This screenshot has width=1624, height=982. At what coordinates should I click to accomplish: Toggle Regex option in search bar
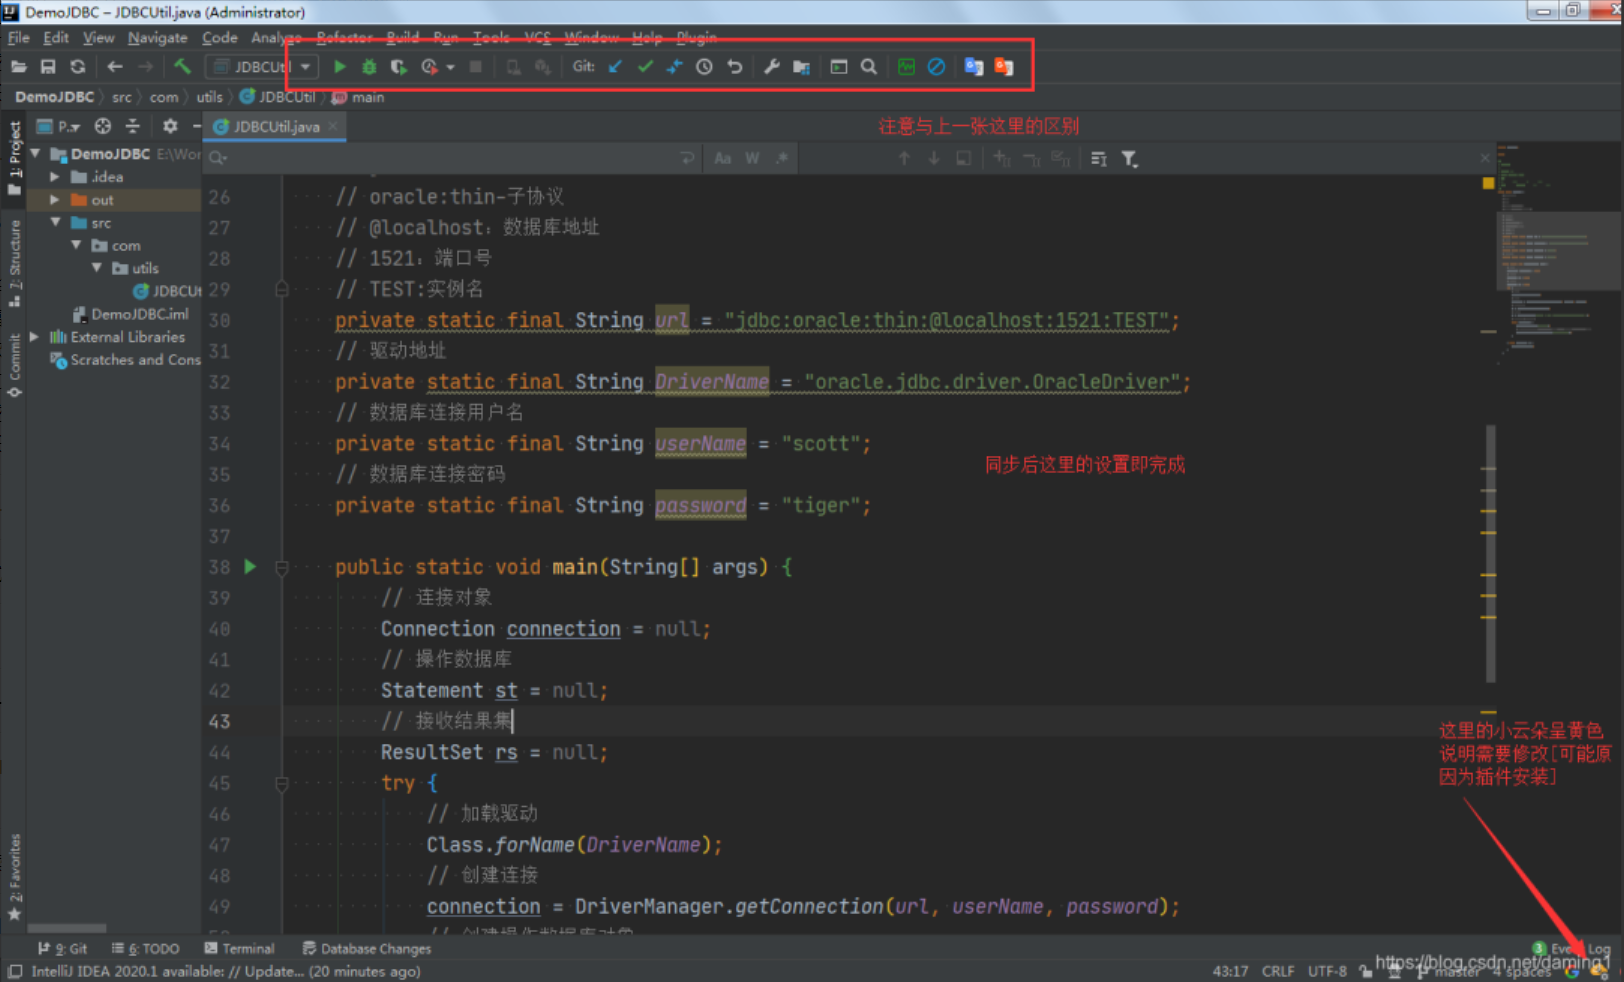[x=782, y=158]
